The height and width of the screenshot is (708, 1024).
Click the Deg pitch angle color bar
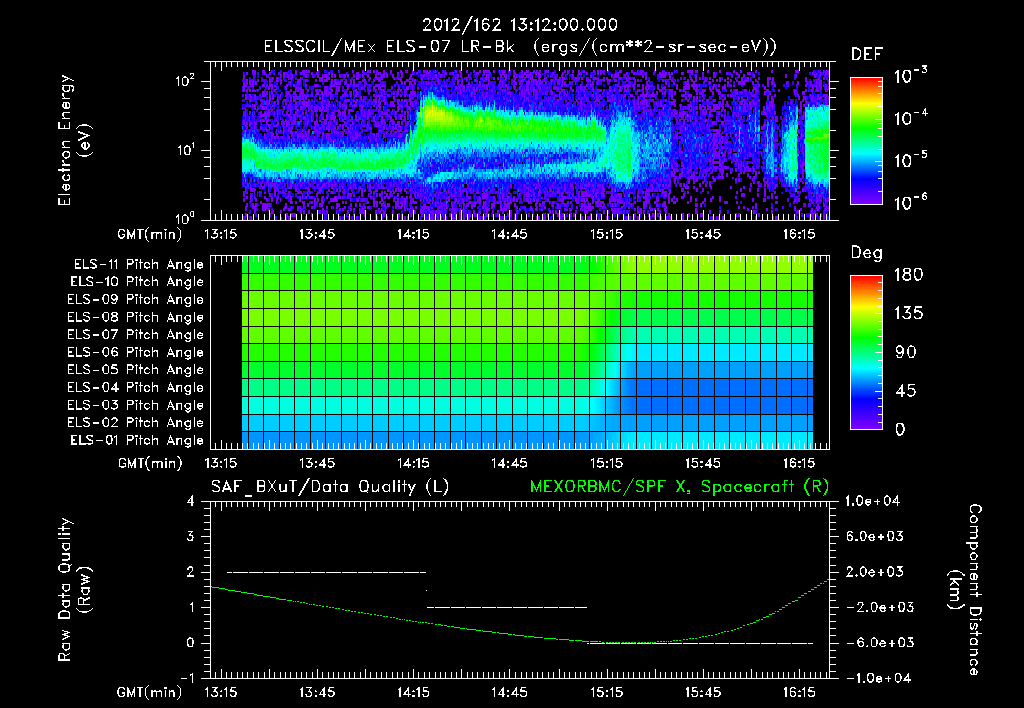pos(866,352)
